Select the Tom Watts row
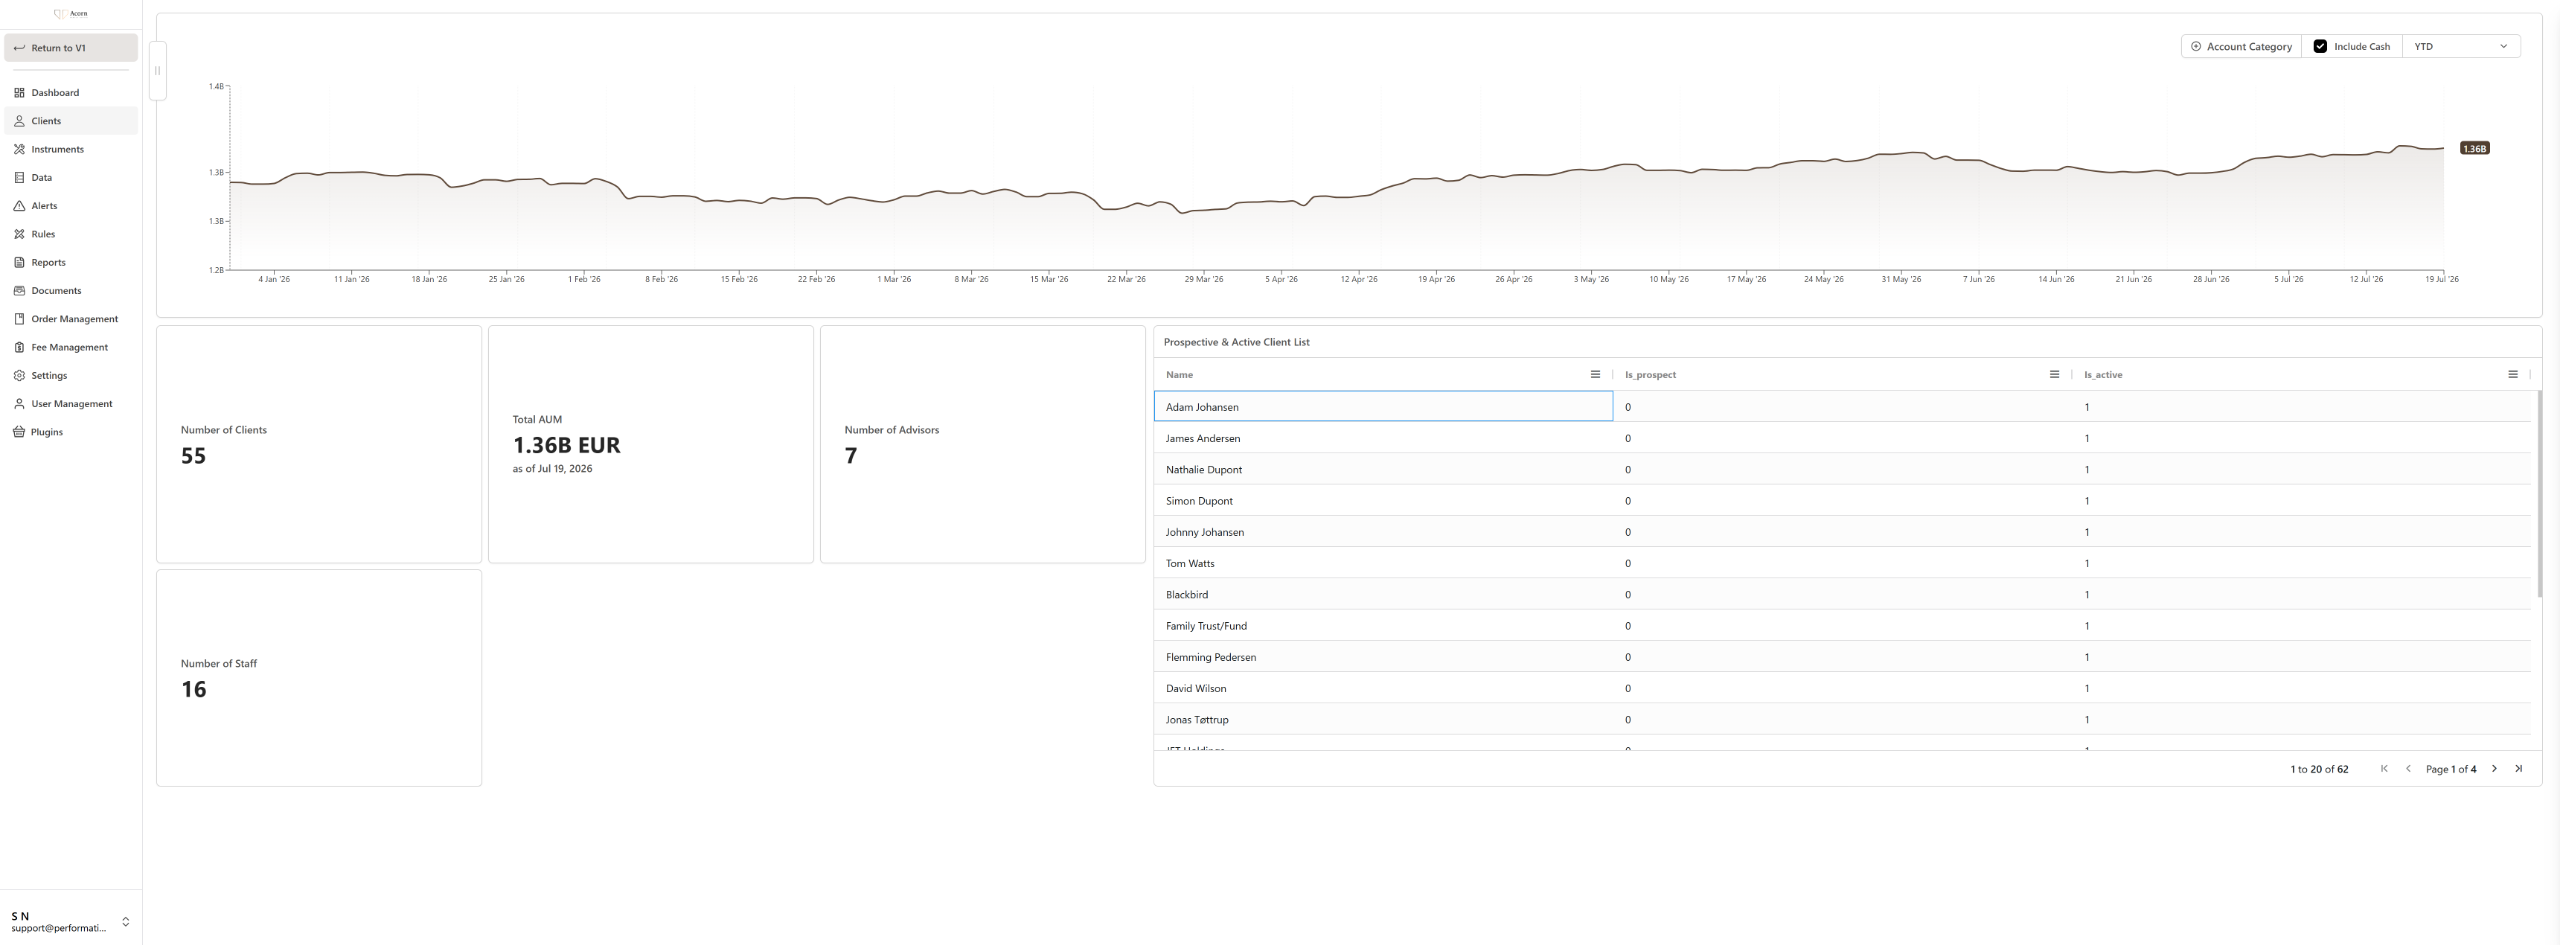Image resolution: width=2560 pixels, height=945 pixels. [1842, 563]
